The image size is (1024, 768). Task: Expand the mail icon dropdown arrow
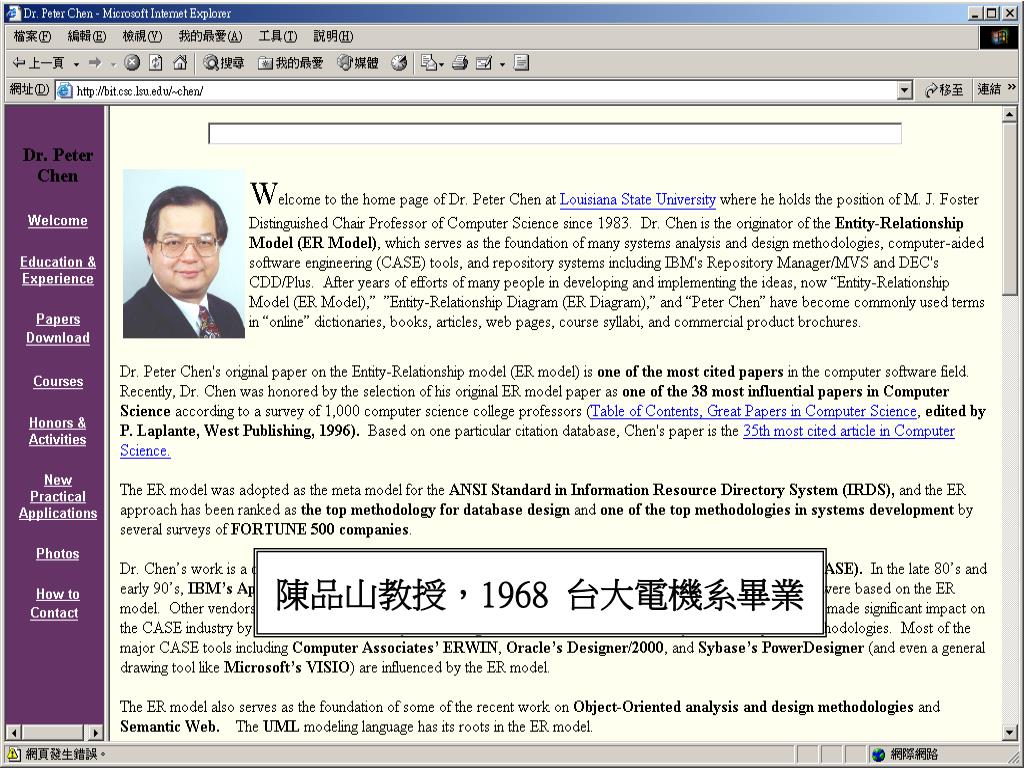[442, 64]
